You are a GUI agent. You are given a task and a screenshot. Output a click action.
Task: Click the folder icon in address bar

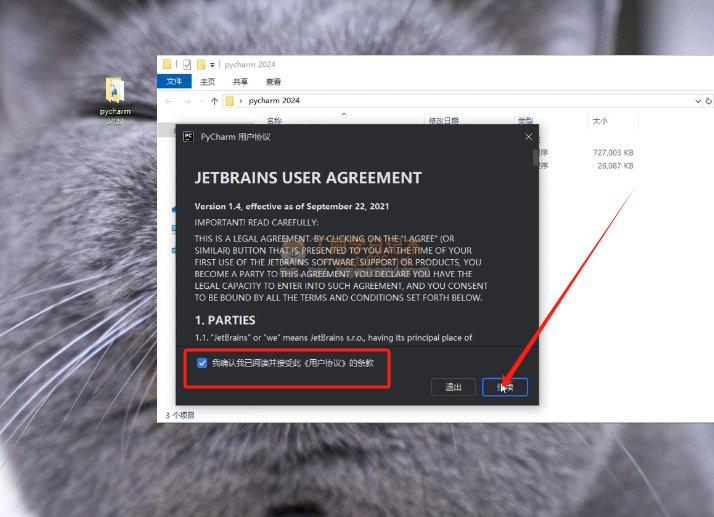tap(230, 101)
